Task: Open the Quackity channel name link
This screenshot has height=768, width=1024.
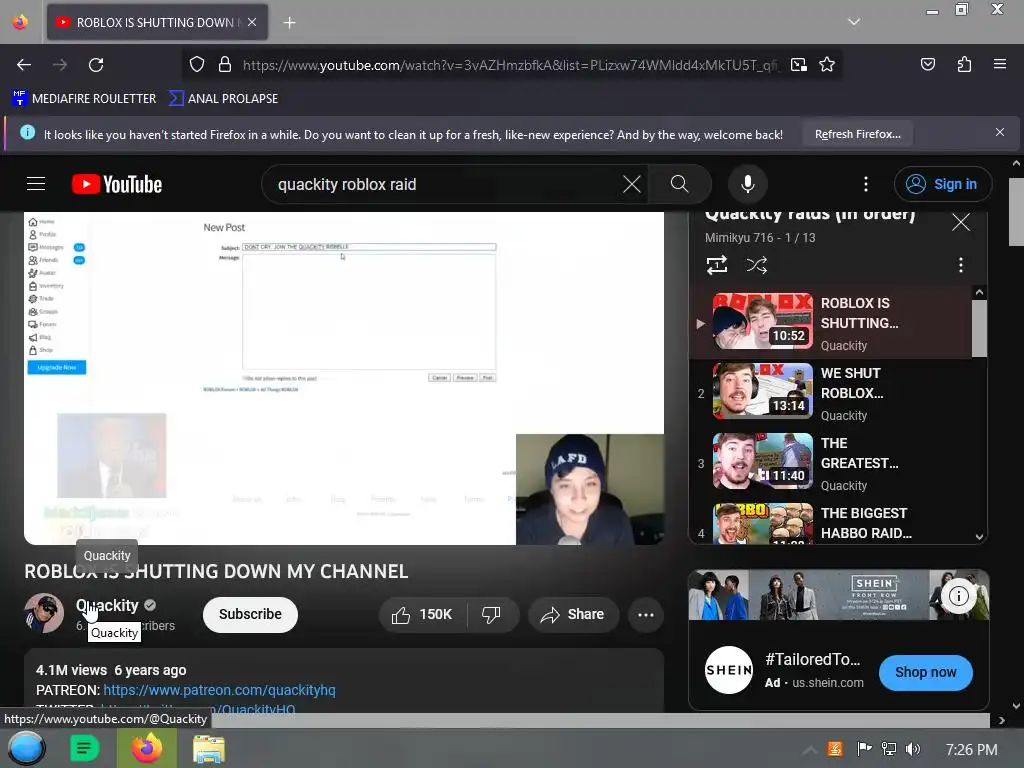Action: coord(107,605)
